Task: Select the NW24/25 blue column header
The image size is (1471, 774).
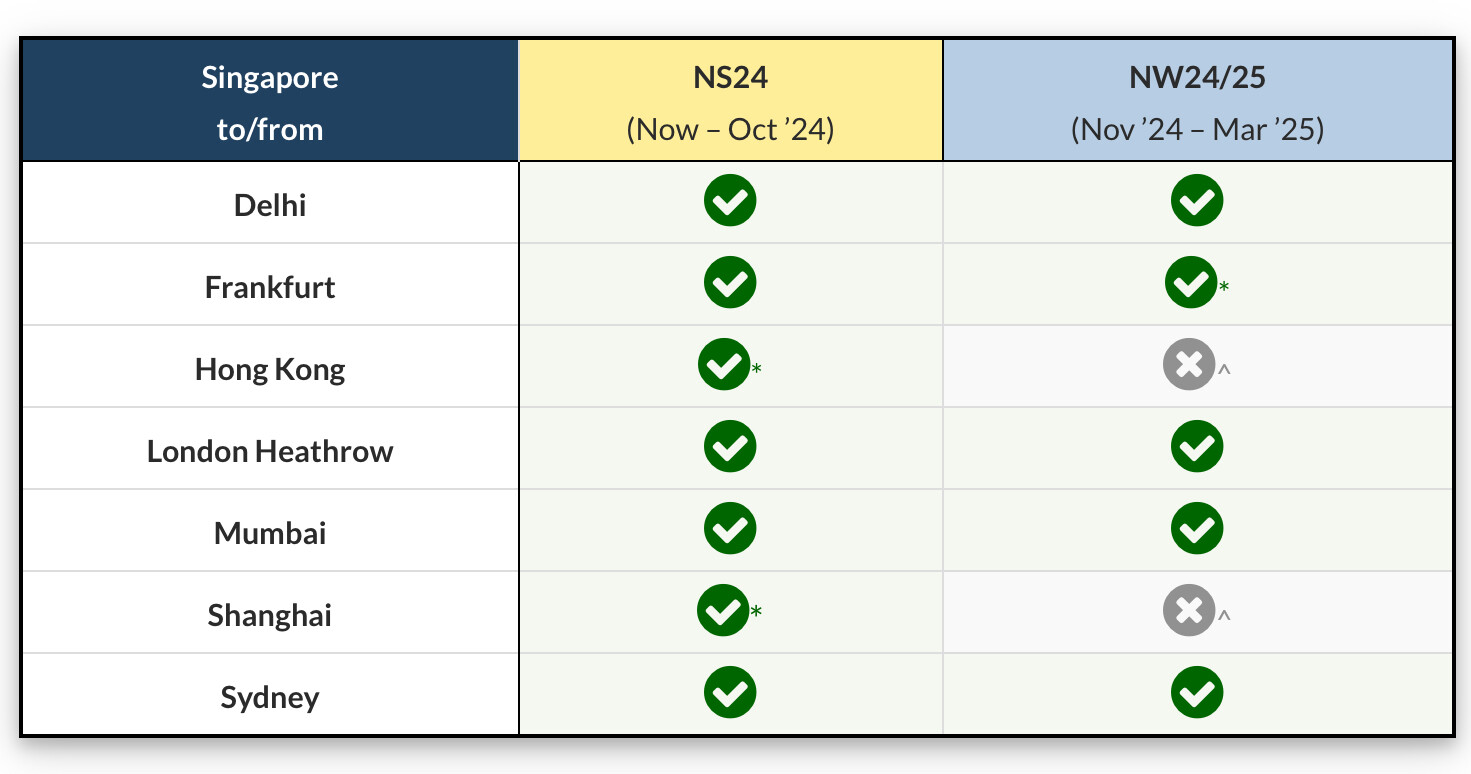Action: (x=1198, y=101)
